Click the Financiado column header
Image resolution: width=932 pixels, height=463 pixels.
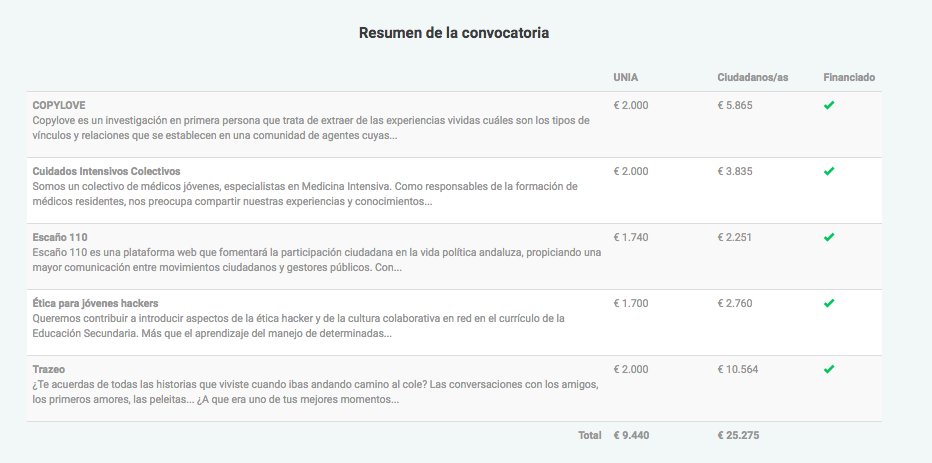click(x=849, y=78)
